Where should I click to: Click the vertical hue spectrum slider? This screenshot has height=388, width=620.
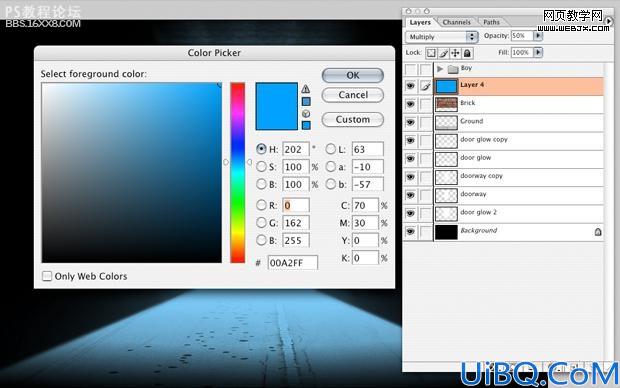tap(238, 172)
